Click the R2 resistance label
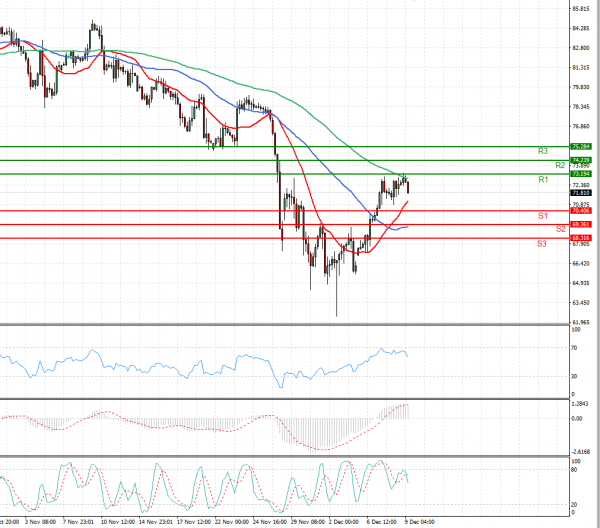The width and height of the screenshot is (600, 528). point(560,165)
